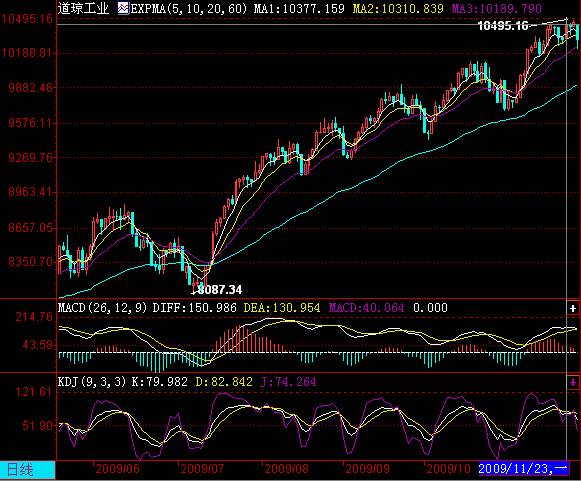This screenshot has width=581, height=481.
Task: Click the 2009/08 date axis label
Action: (286, 469)
